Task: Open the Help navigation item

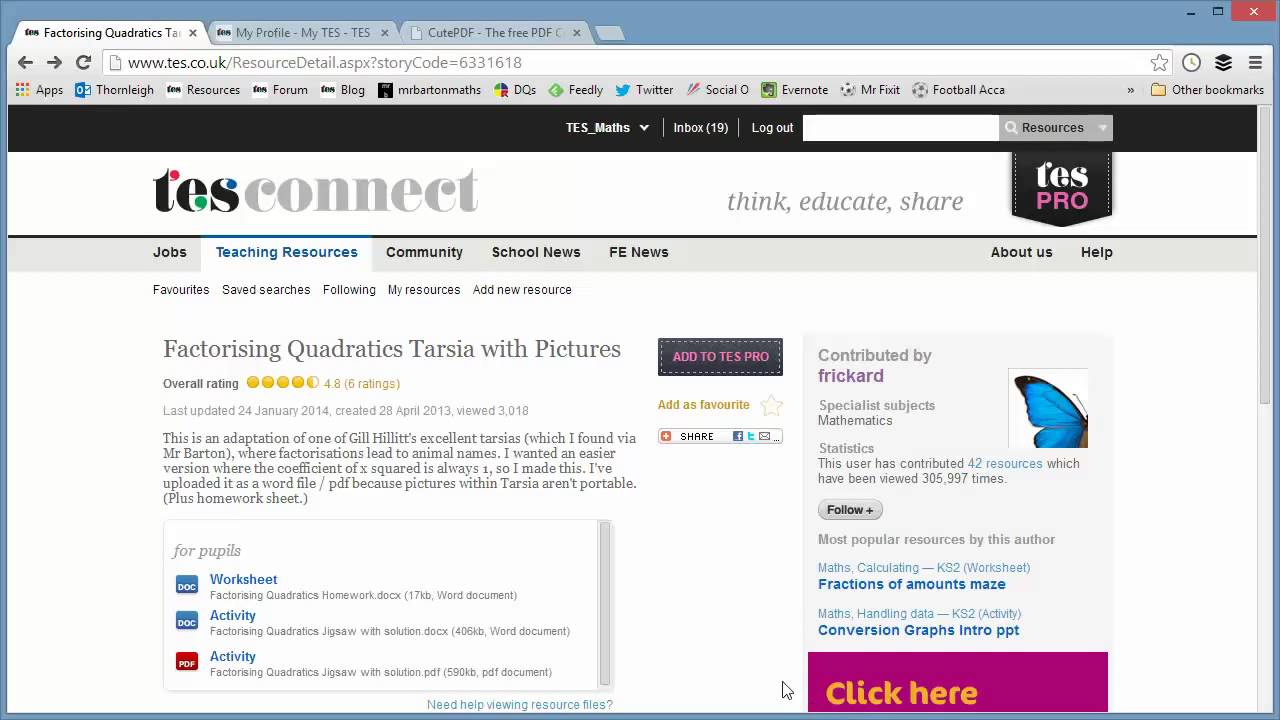Action: click(1097, 252)
